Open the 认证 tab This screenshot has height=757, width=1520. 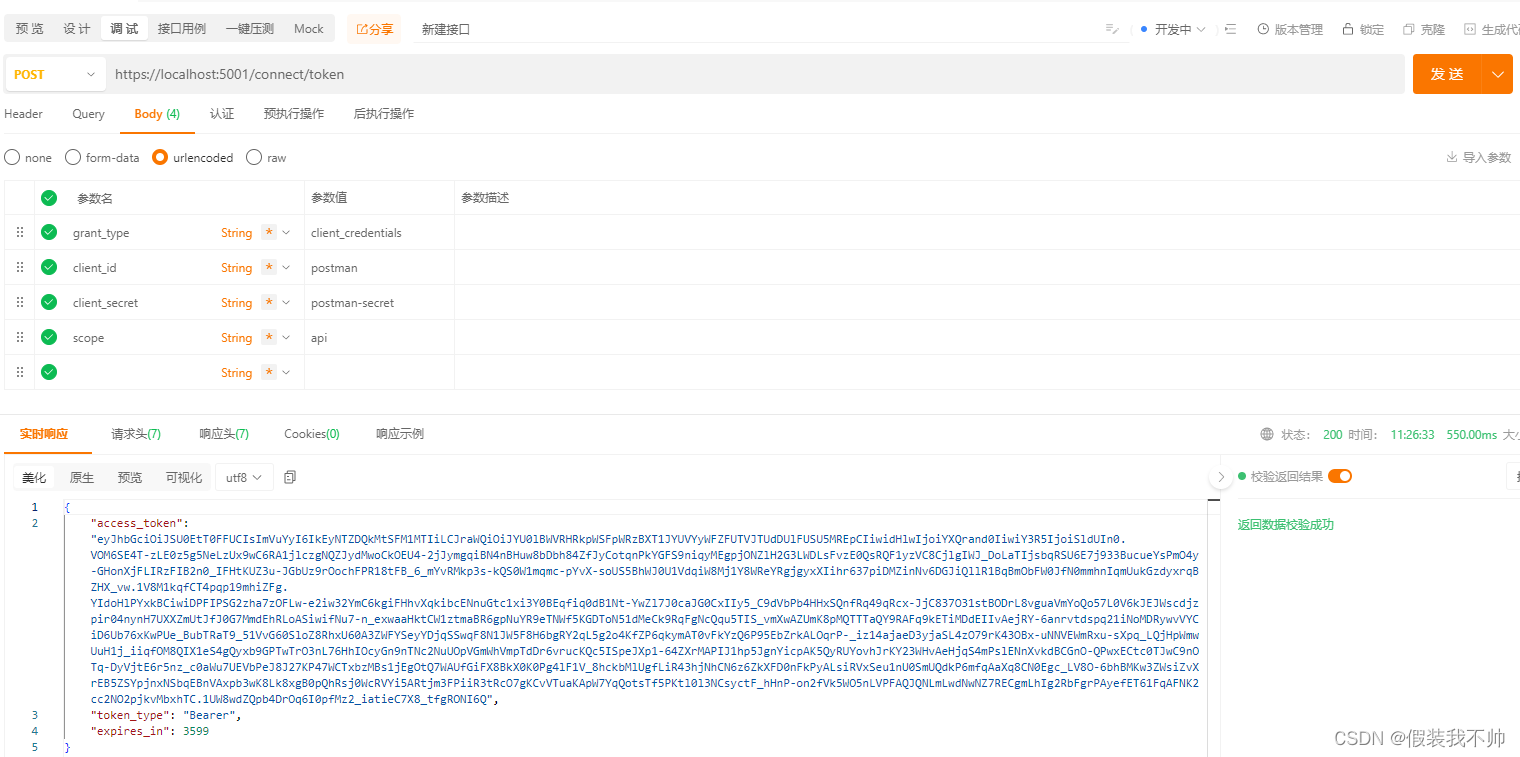[222, 114]
